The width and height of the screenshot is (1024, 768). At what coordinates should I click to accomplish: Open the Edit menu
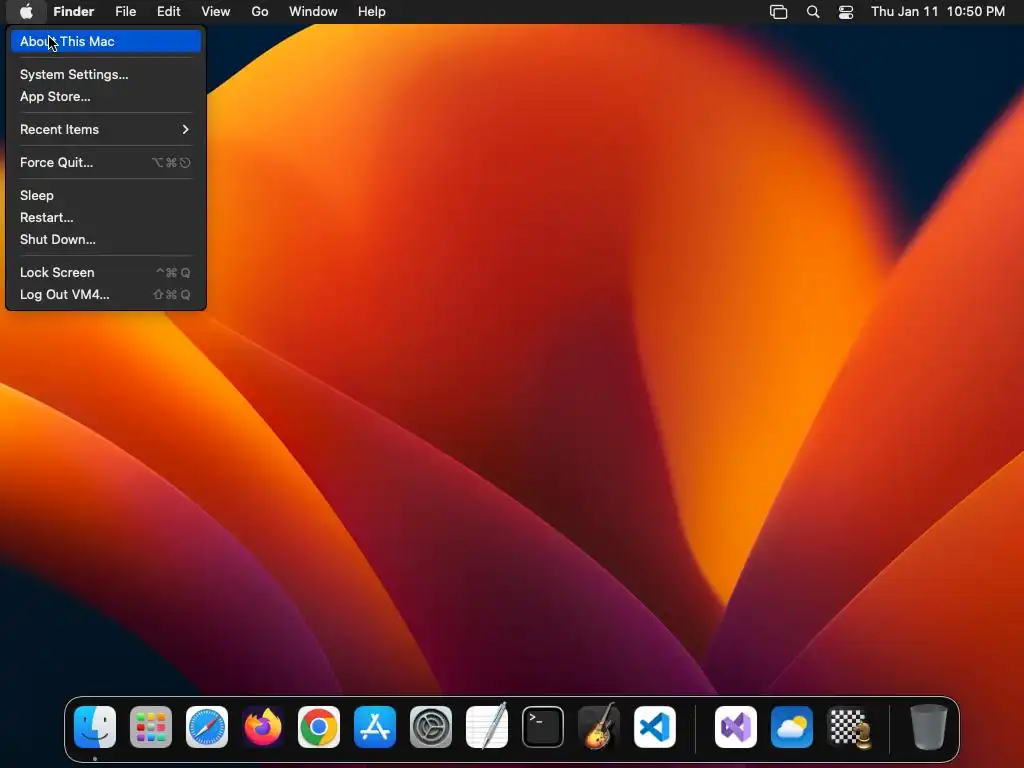coord(168,12)
